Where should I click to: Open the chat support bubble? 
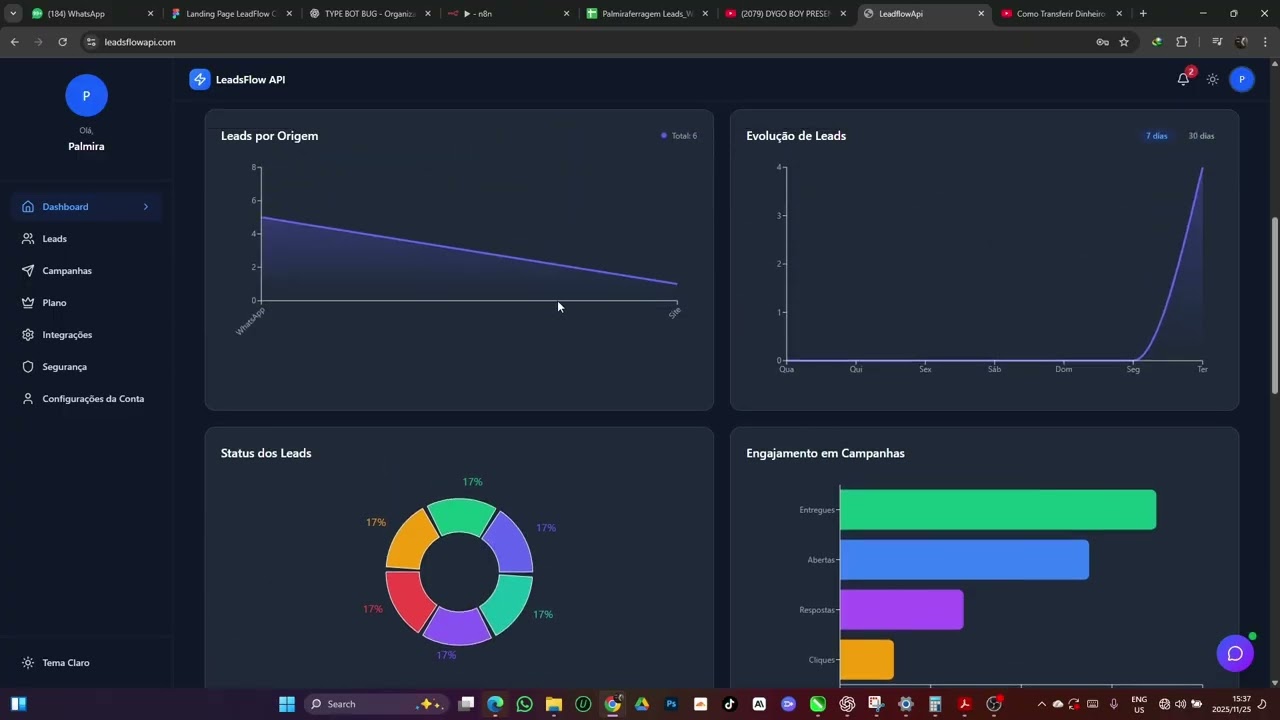[1235, 653]
